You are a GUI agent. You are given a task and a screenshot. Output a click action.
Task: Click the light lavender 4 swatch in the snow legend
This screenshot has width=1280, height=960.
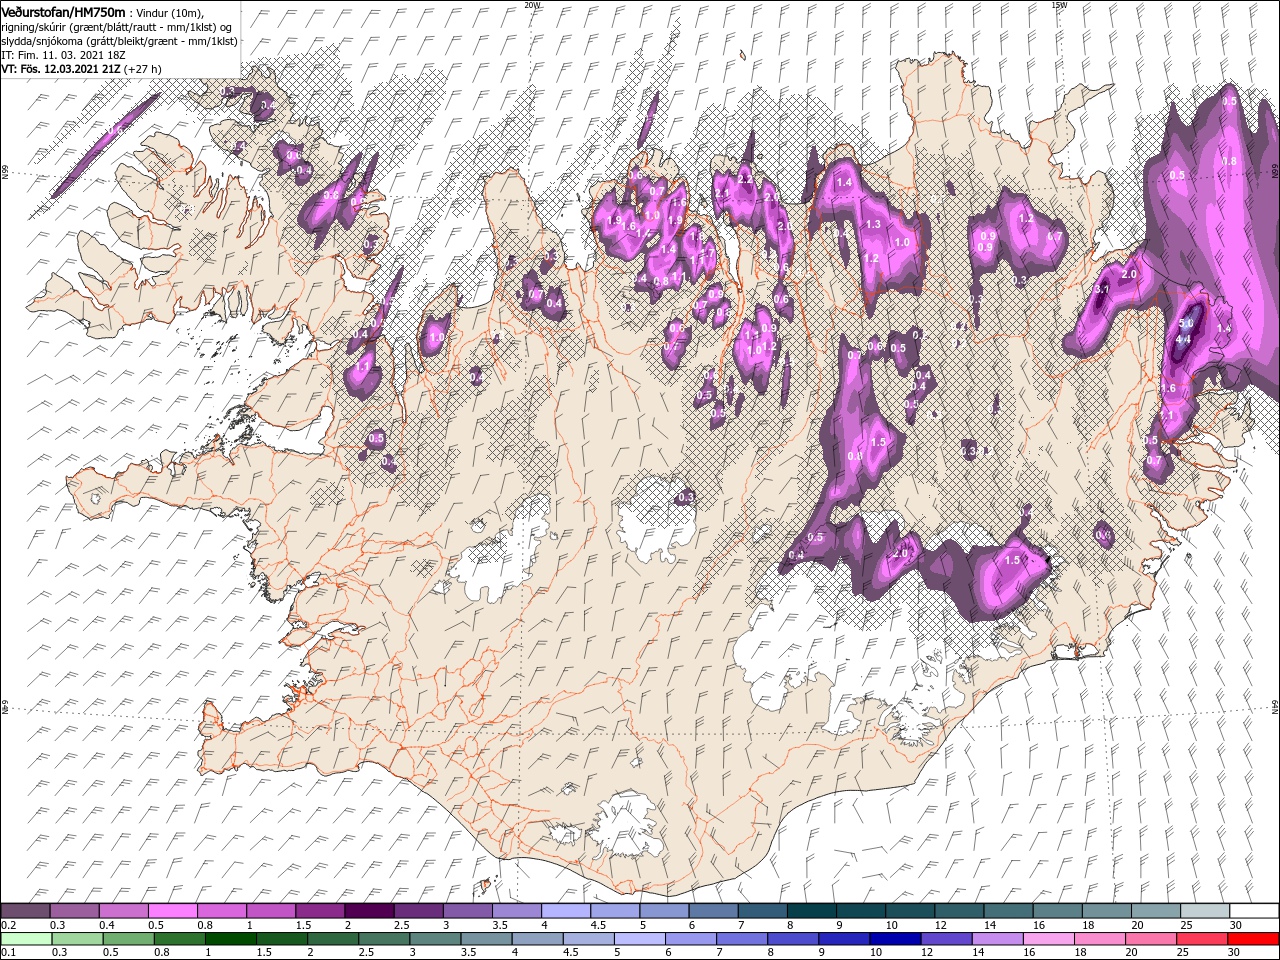pos(566,911)
